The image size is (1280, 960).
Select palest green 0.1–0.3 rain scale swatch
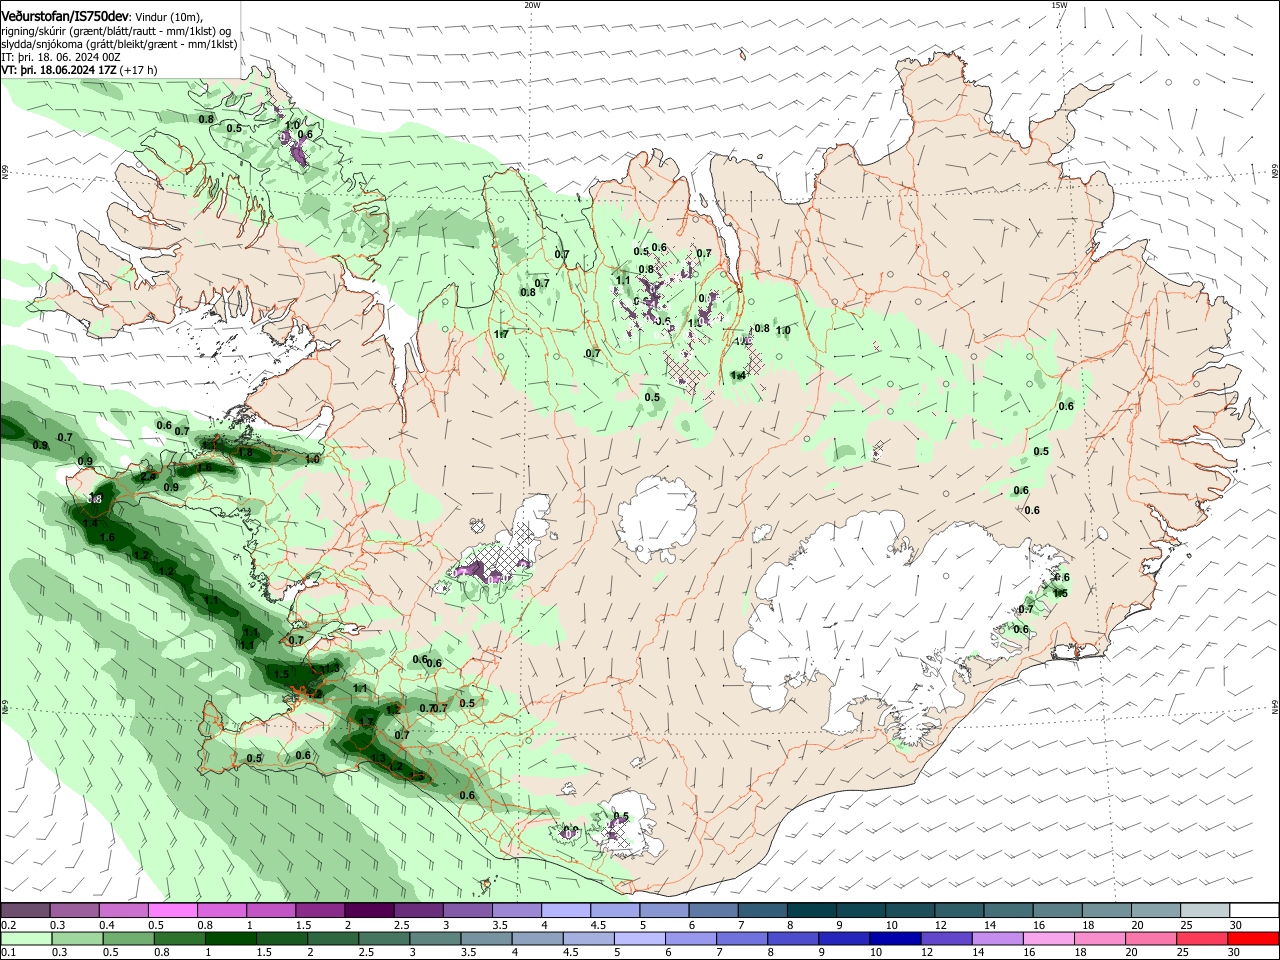[26, 938]
